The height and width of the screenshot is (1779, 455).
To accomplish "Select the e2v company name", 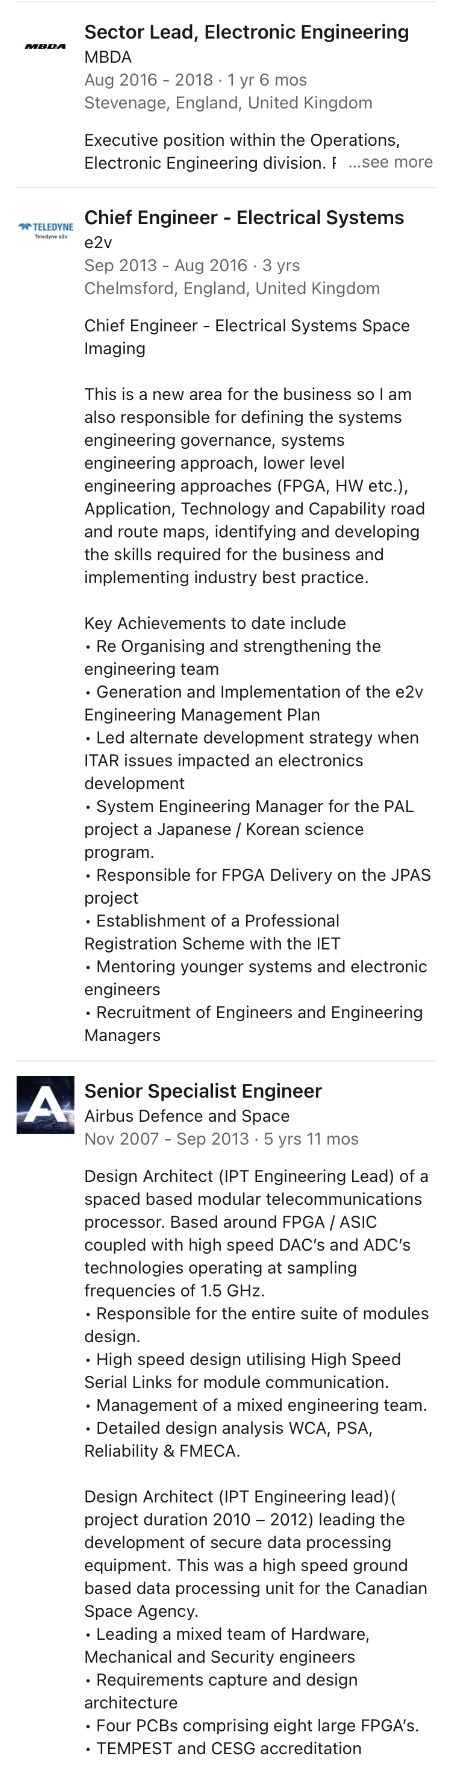I will click(98, 243).
